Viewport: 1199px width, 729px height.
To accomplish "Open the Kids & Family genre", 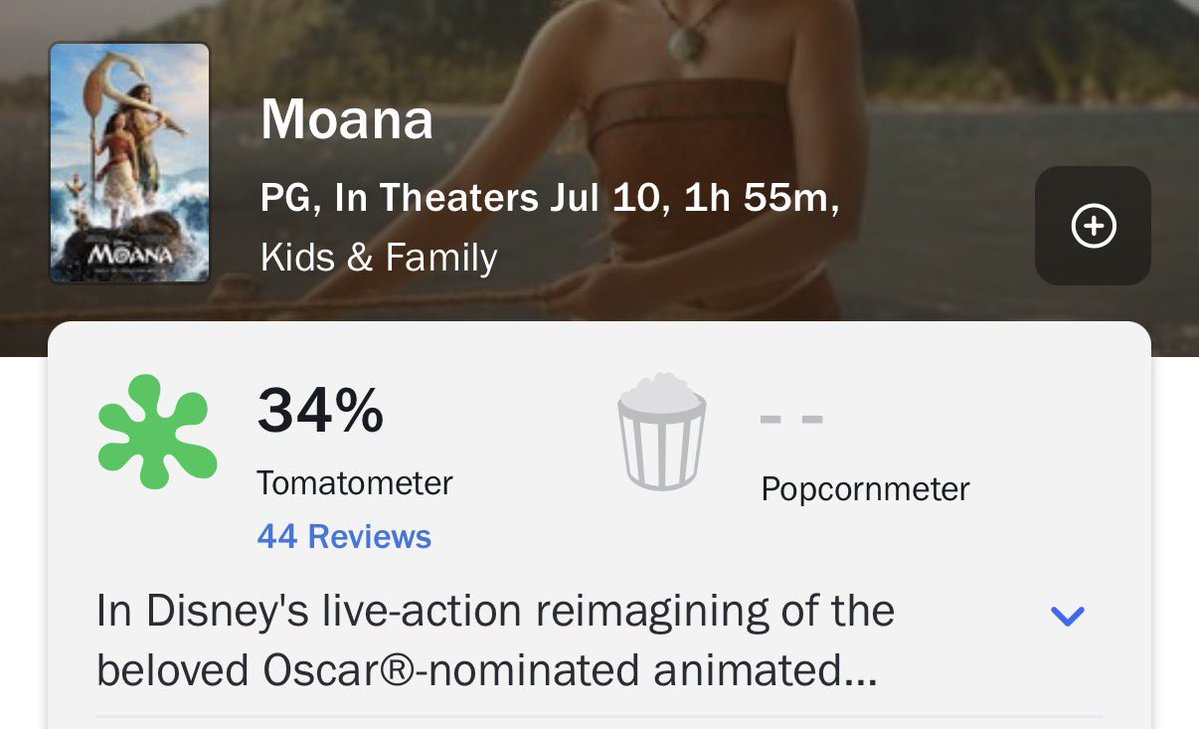I will click(379, 257).
